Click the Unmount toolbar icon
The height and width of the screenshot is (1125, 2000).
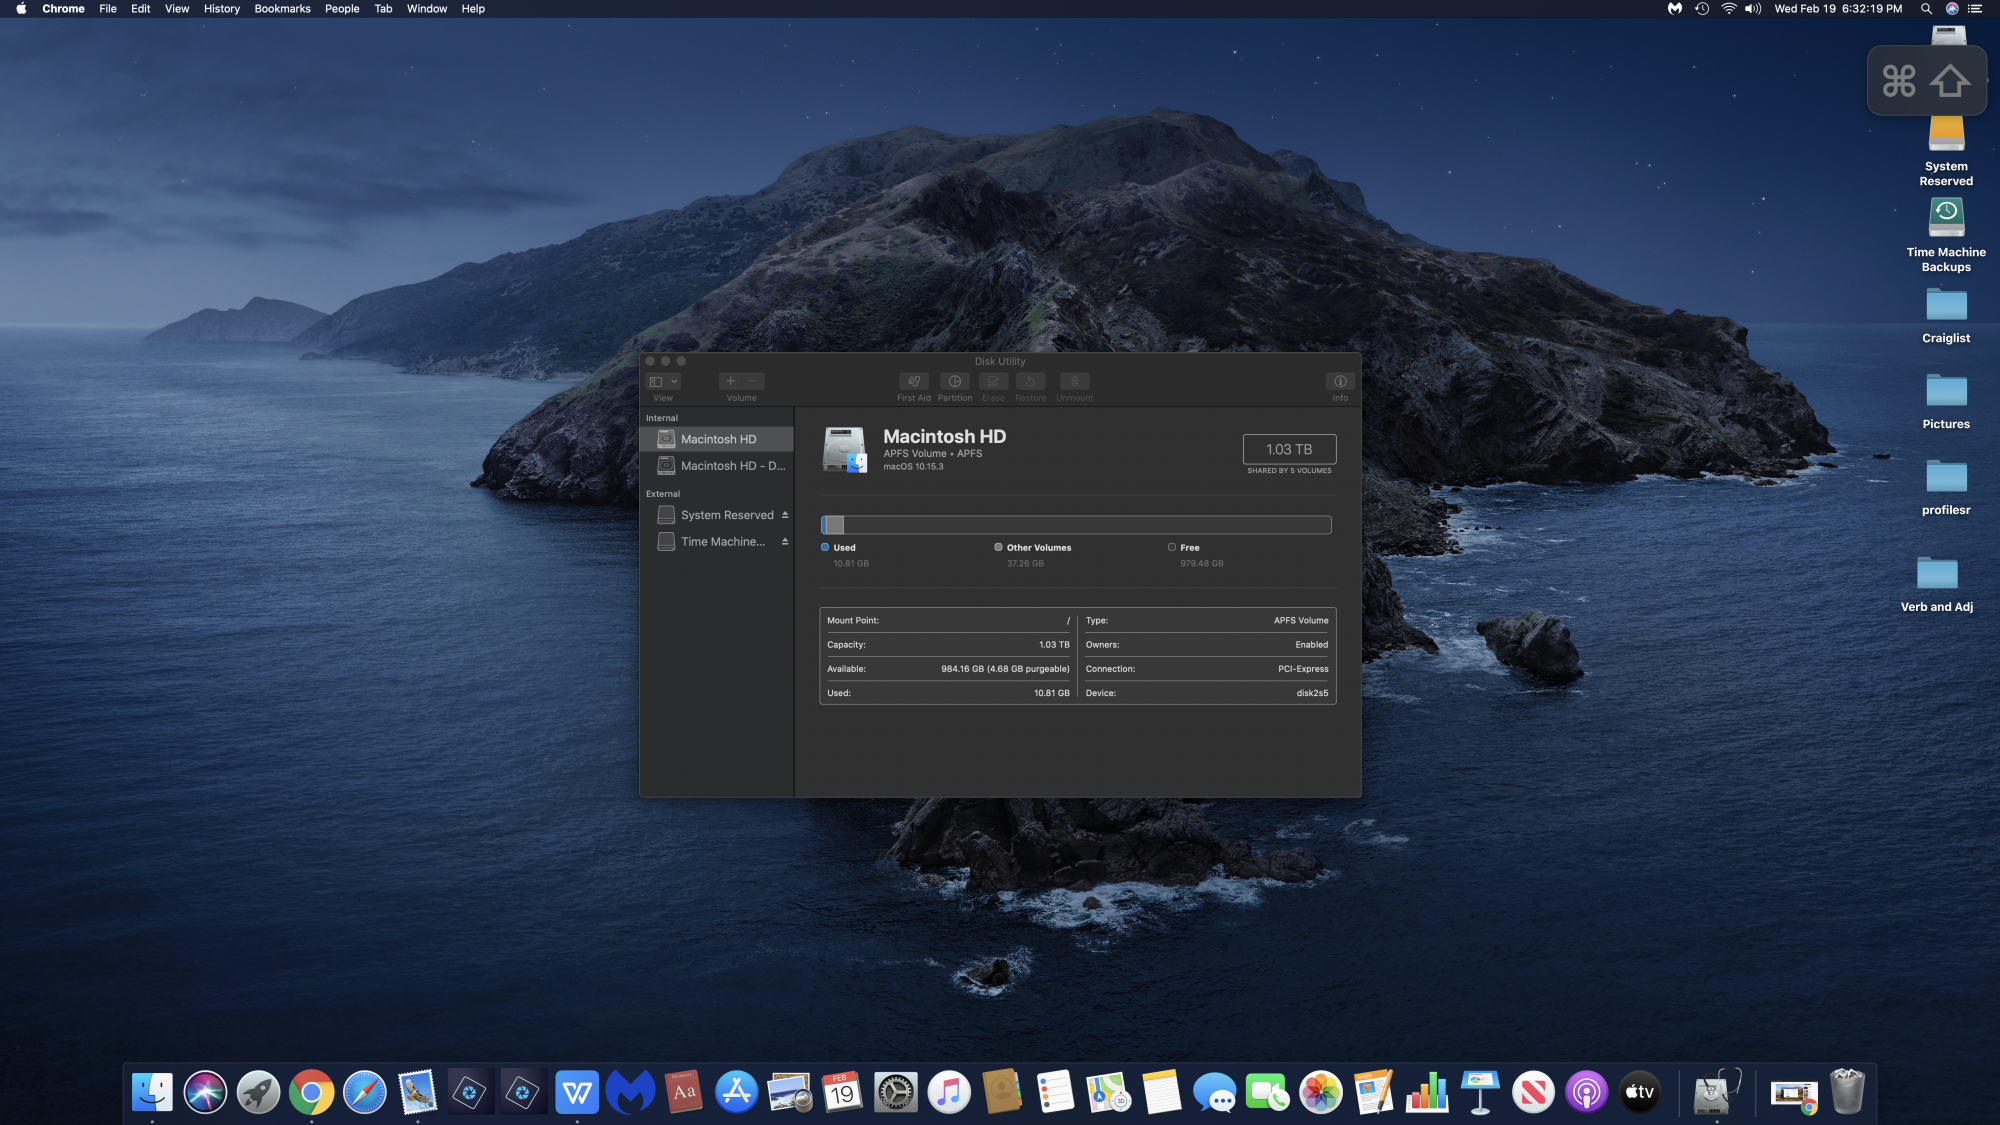(1074, 381)
